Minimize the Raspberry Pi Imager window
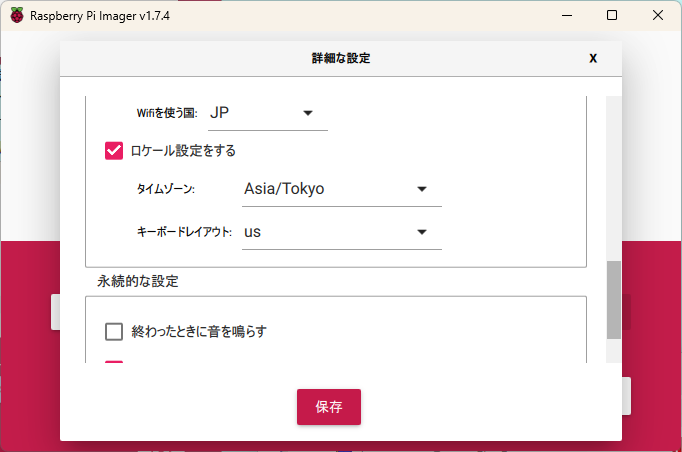Image resolution: width=682 pixels, height=452 pixels. 565,16
